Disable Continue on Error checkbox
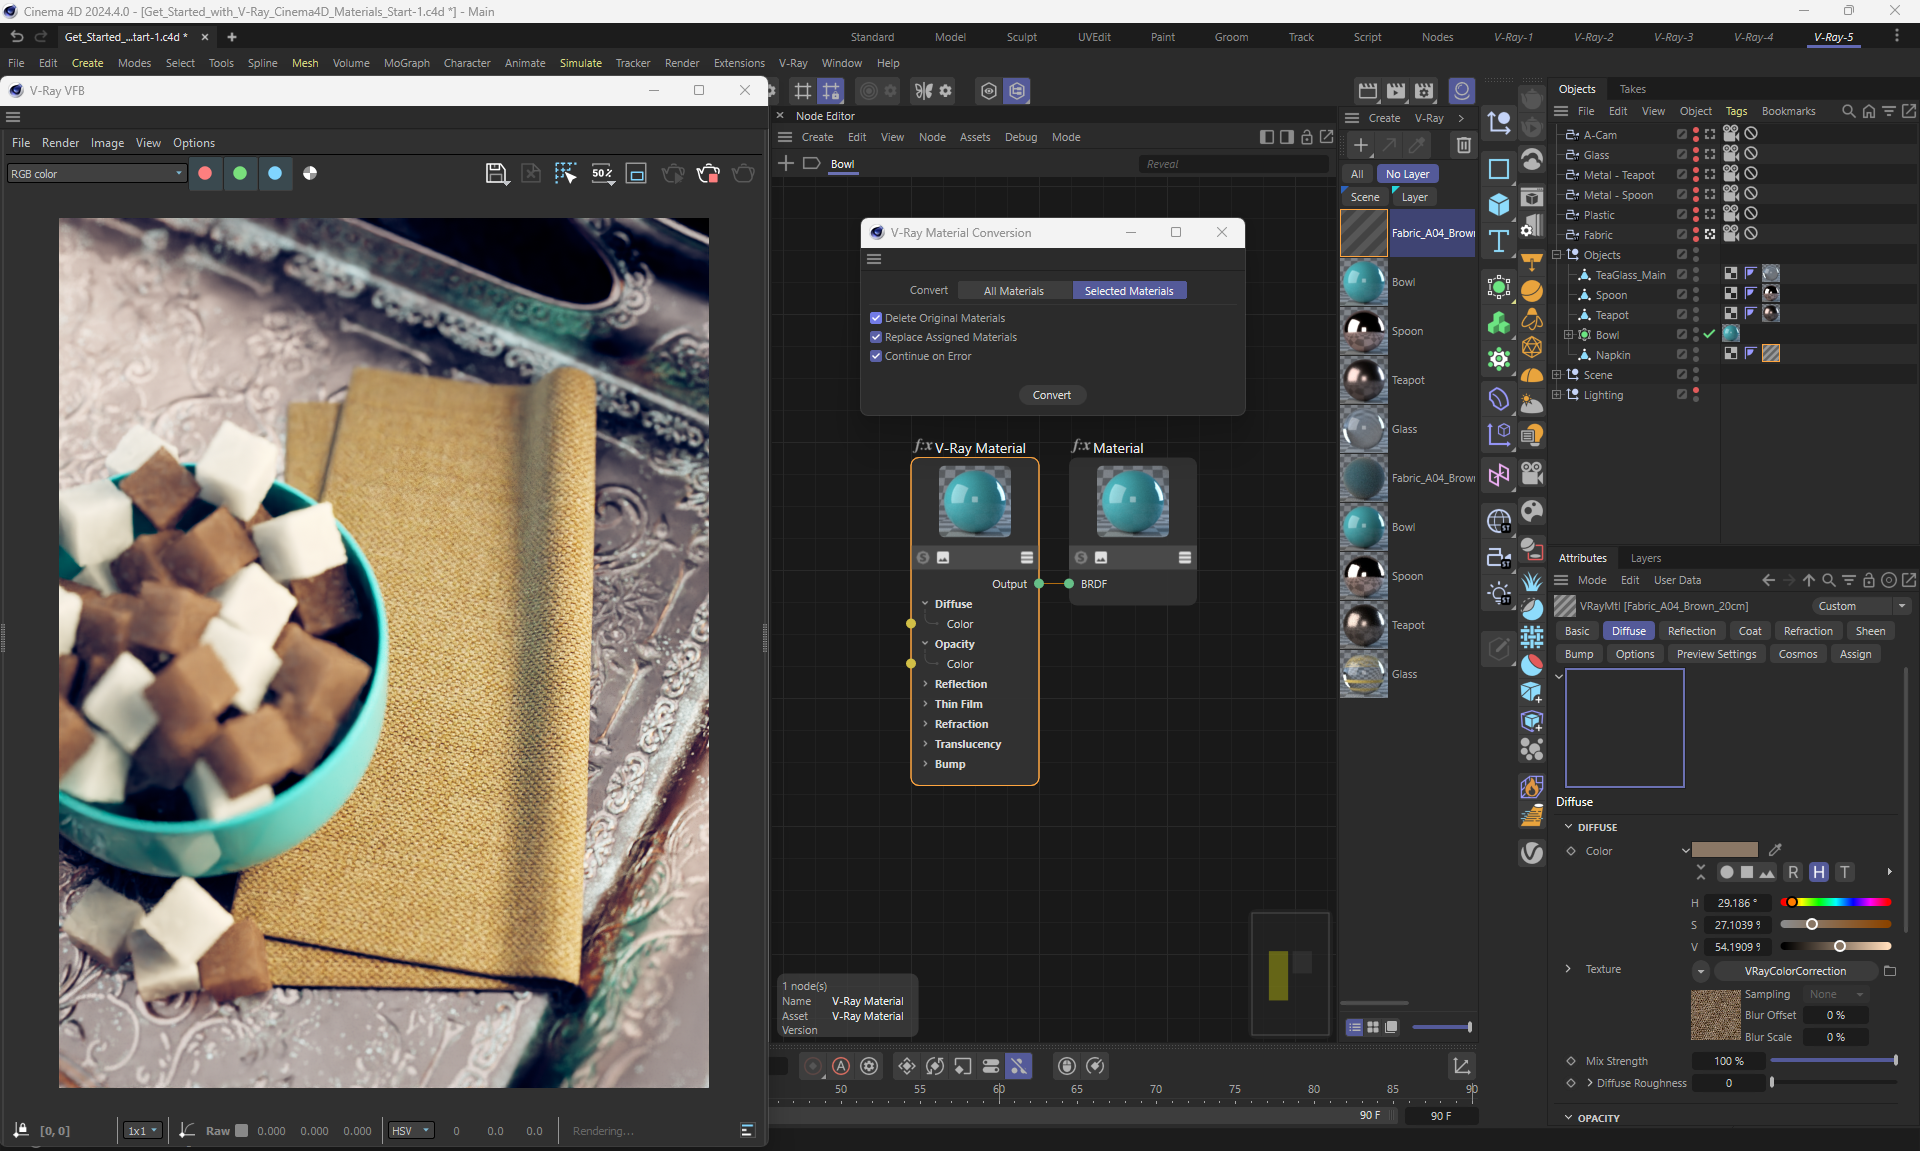This screenshot has height=1151, width=1920. 876,356
